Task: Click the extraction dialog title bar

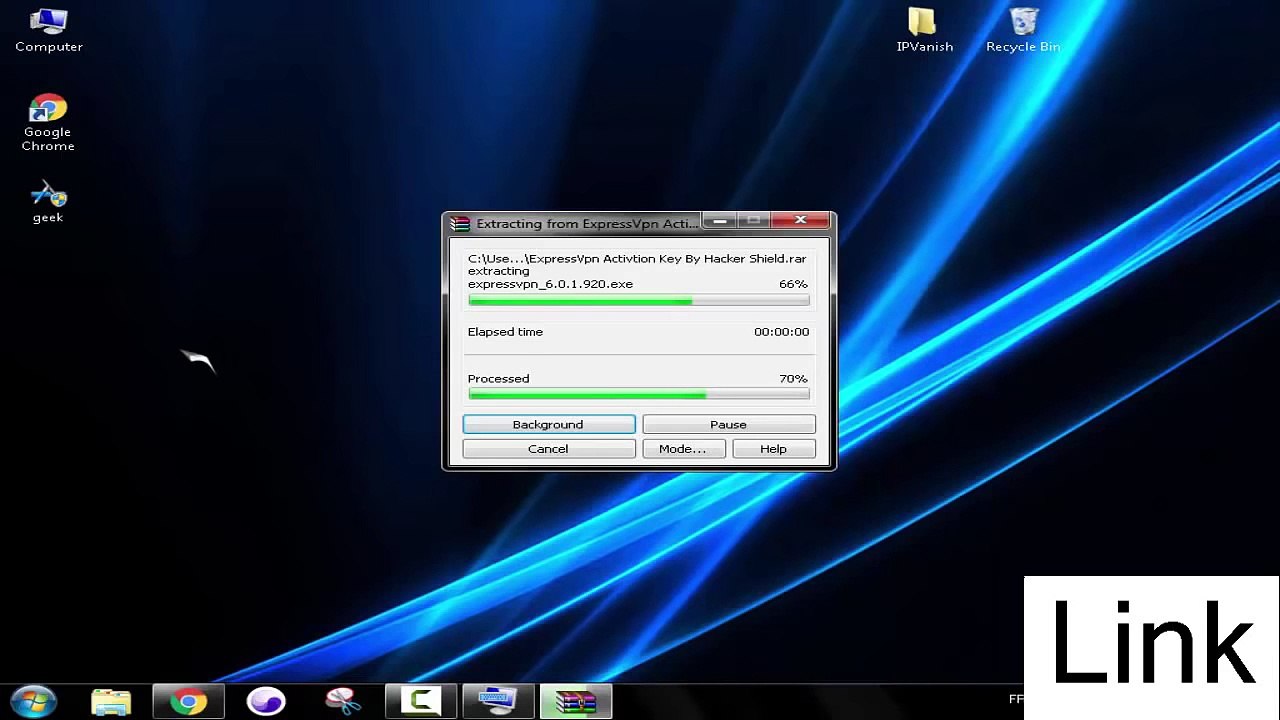Action: [x=587, y=224]
